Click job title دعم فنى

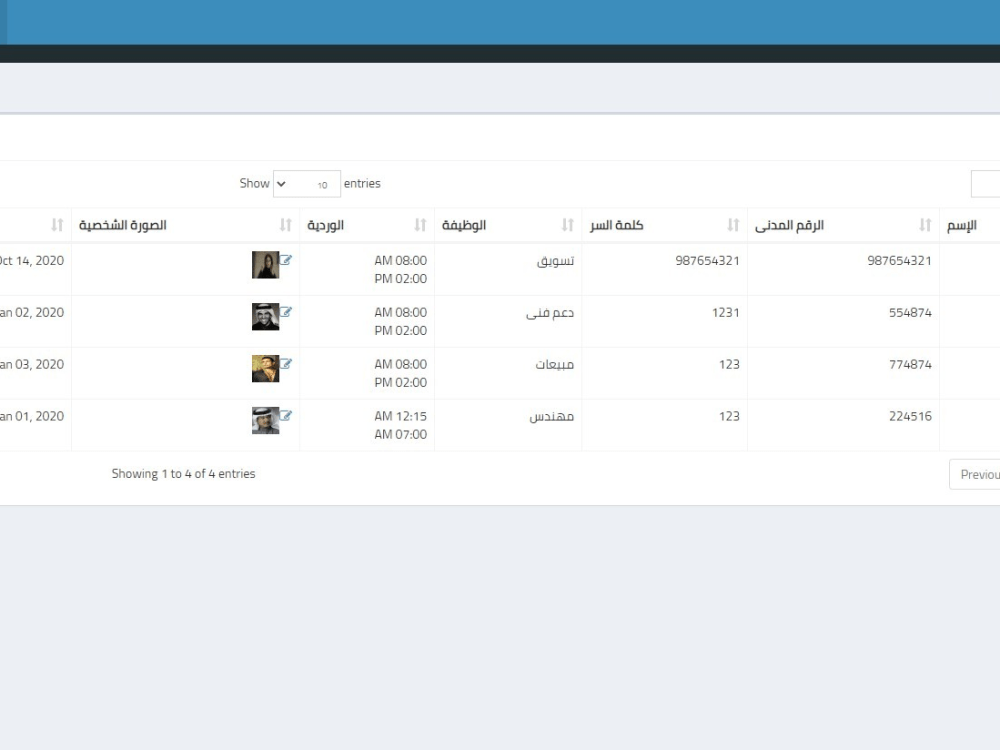pyautogui.click(x=550, y=313)
